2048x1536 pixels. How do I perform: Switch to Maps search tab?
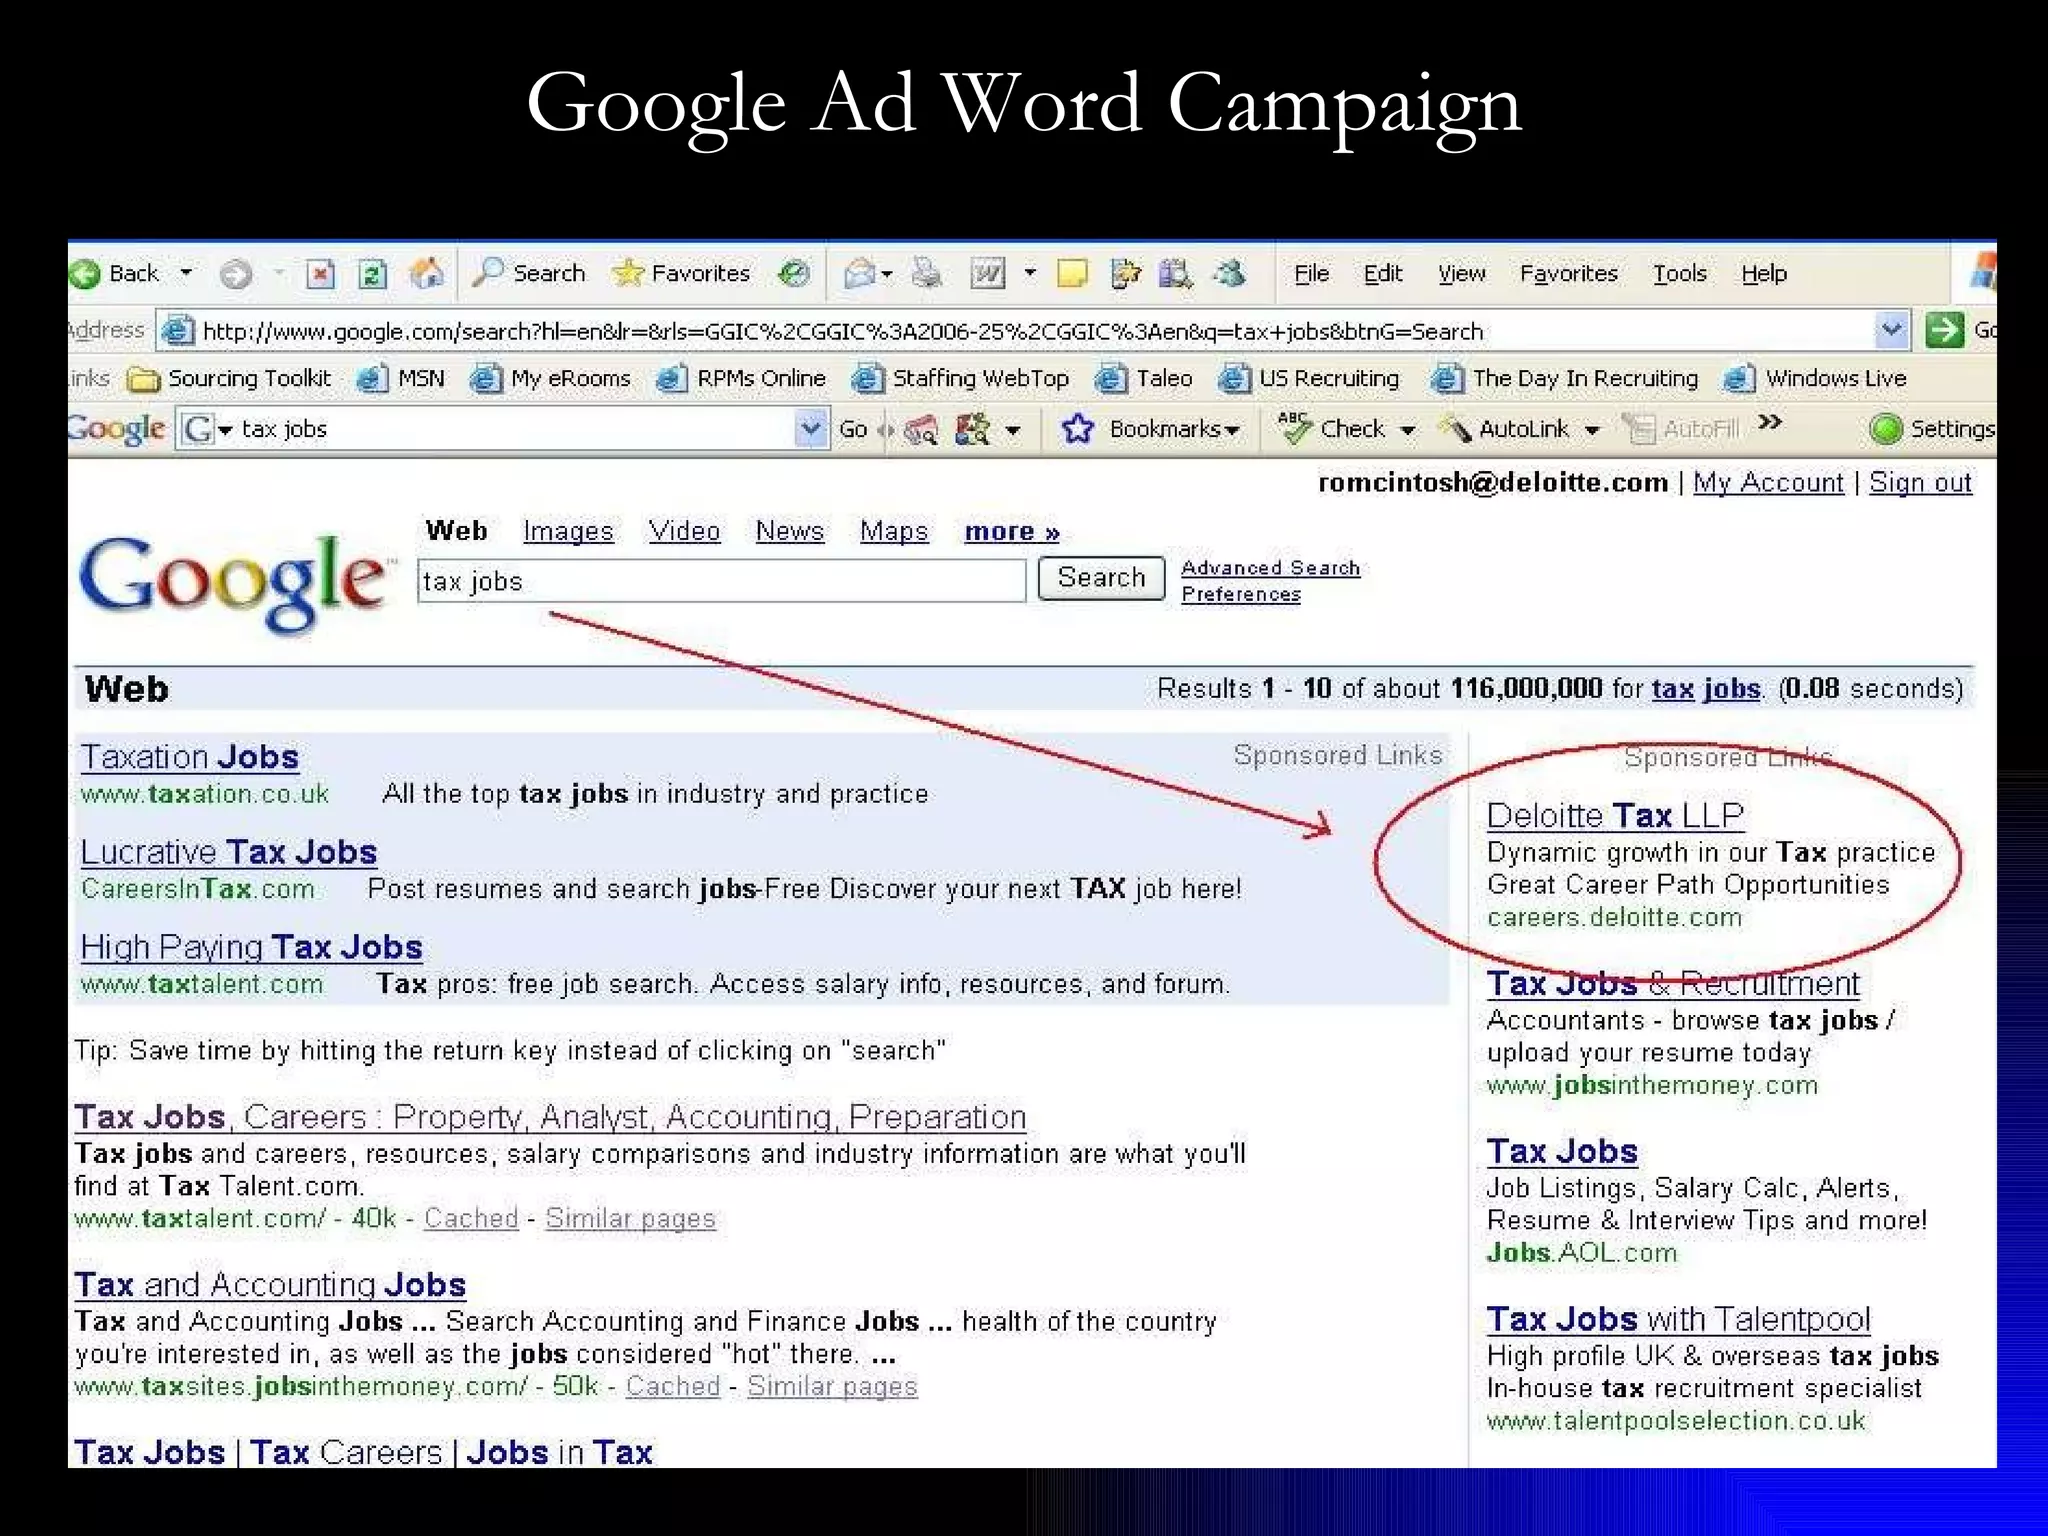(x=894, y=531)
